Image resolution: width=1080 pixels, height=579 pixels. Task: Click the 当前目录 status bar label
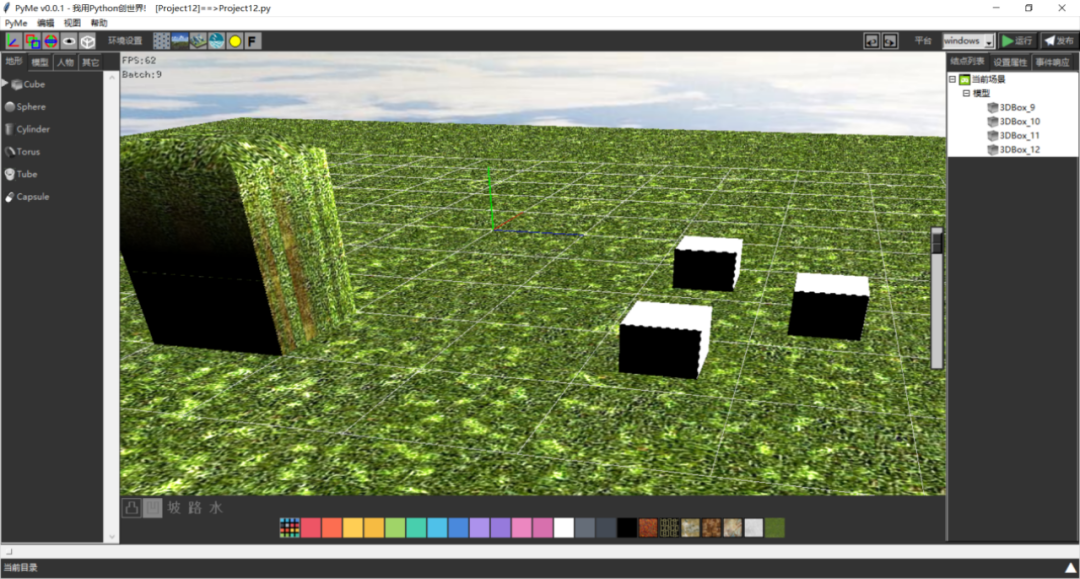pyautogui.click(x=21, y=568)
